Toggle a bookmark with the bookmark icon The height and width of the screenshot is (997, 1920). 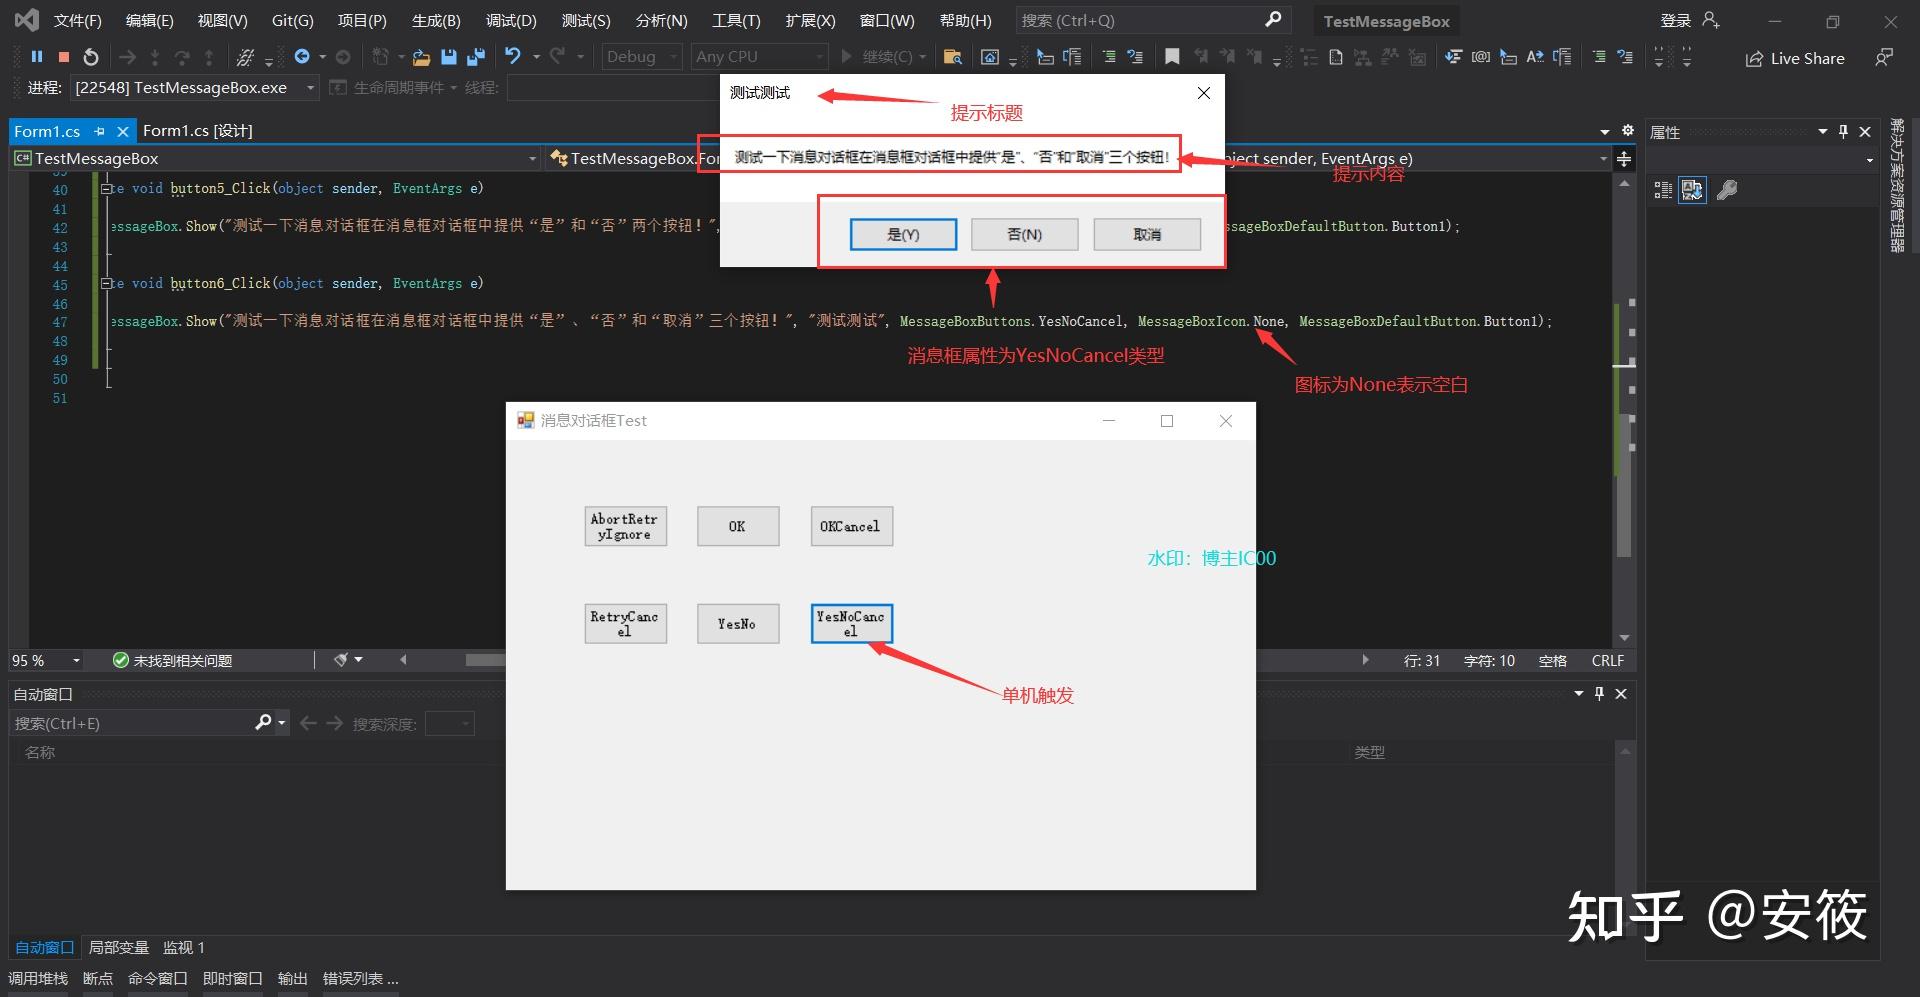1172,57
